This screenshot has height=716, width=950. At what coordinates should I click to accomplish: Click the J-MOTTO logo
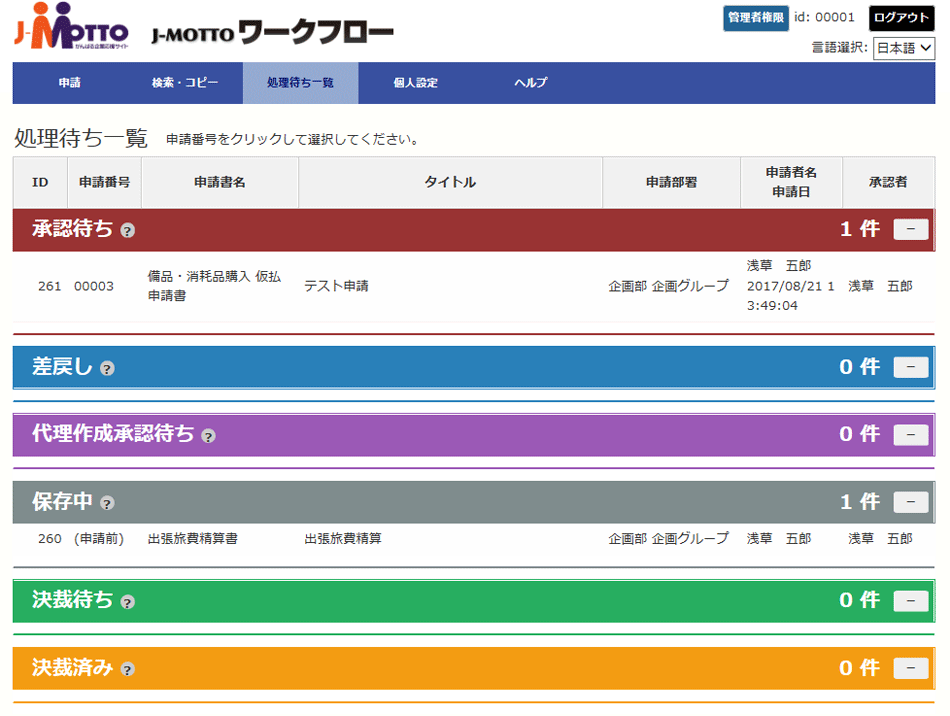pos(72,29)
